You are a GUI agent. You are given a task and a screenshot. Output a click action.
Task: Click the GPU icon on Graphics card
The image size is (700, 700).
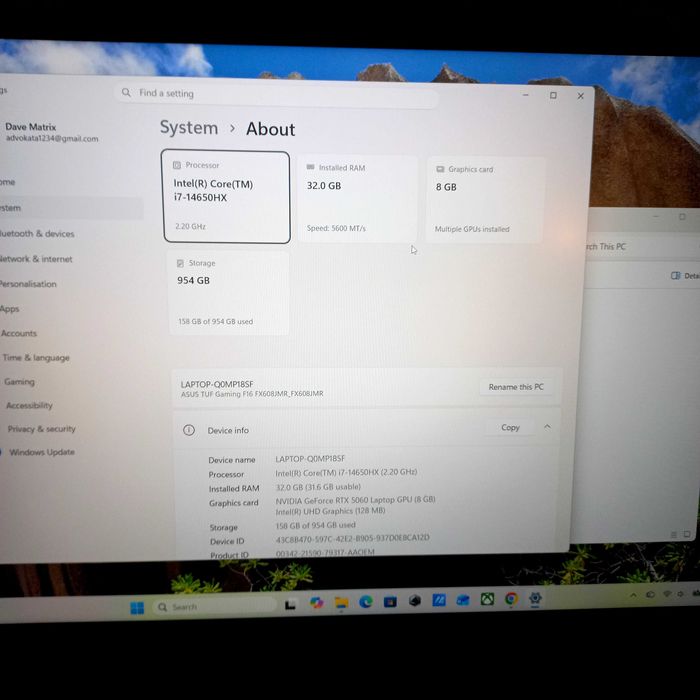point(440,169)
